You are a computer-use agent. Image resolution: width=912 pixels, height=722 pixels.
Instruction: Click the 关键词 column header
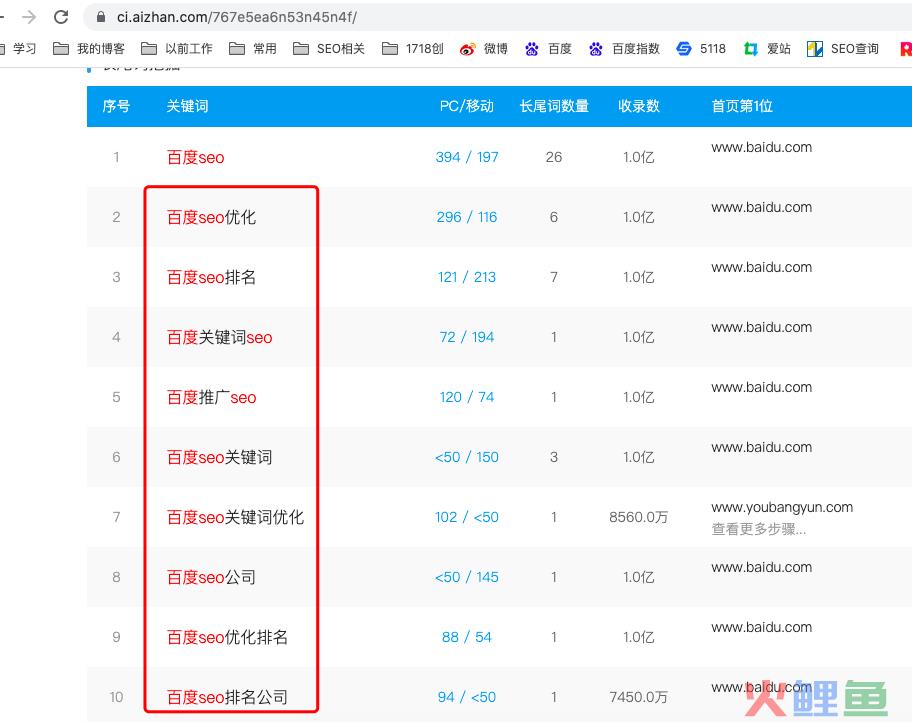coord(187,106)
